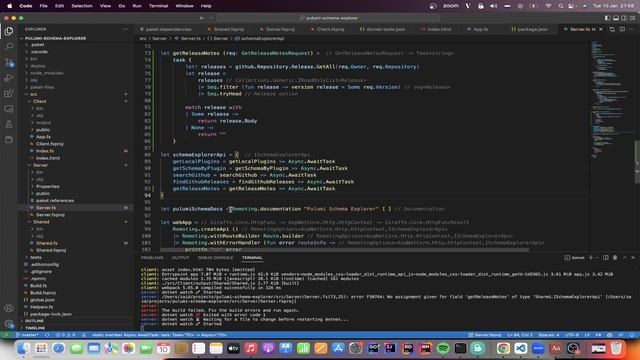Open the Remote Explorer view icon
Image resolution: width=640 pixels, height=360 pixels.
[9, 109]
